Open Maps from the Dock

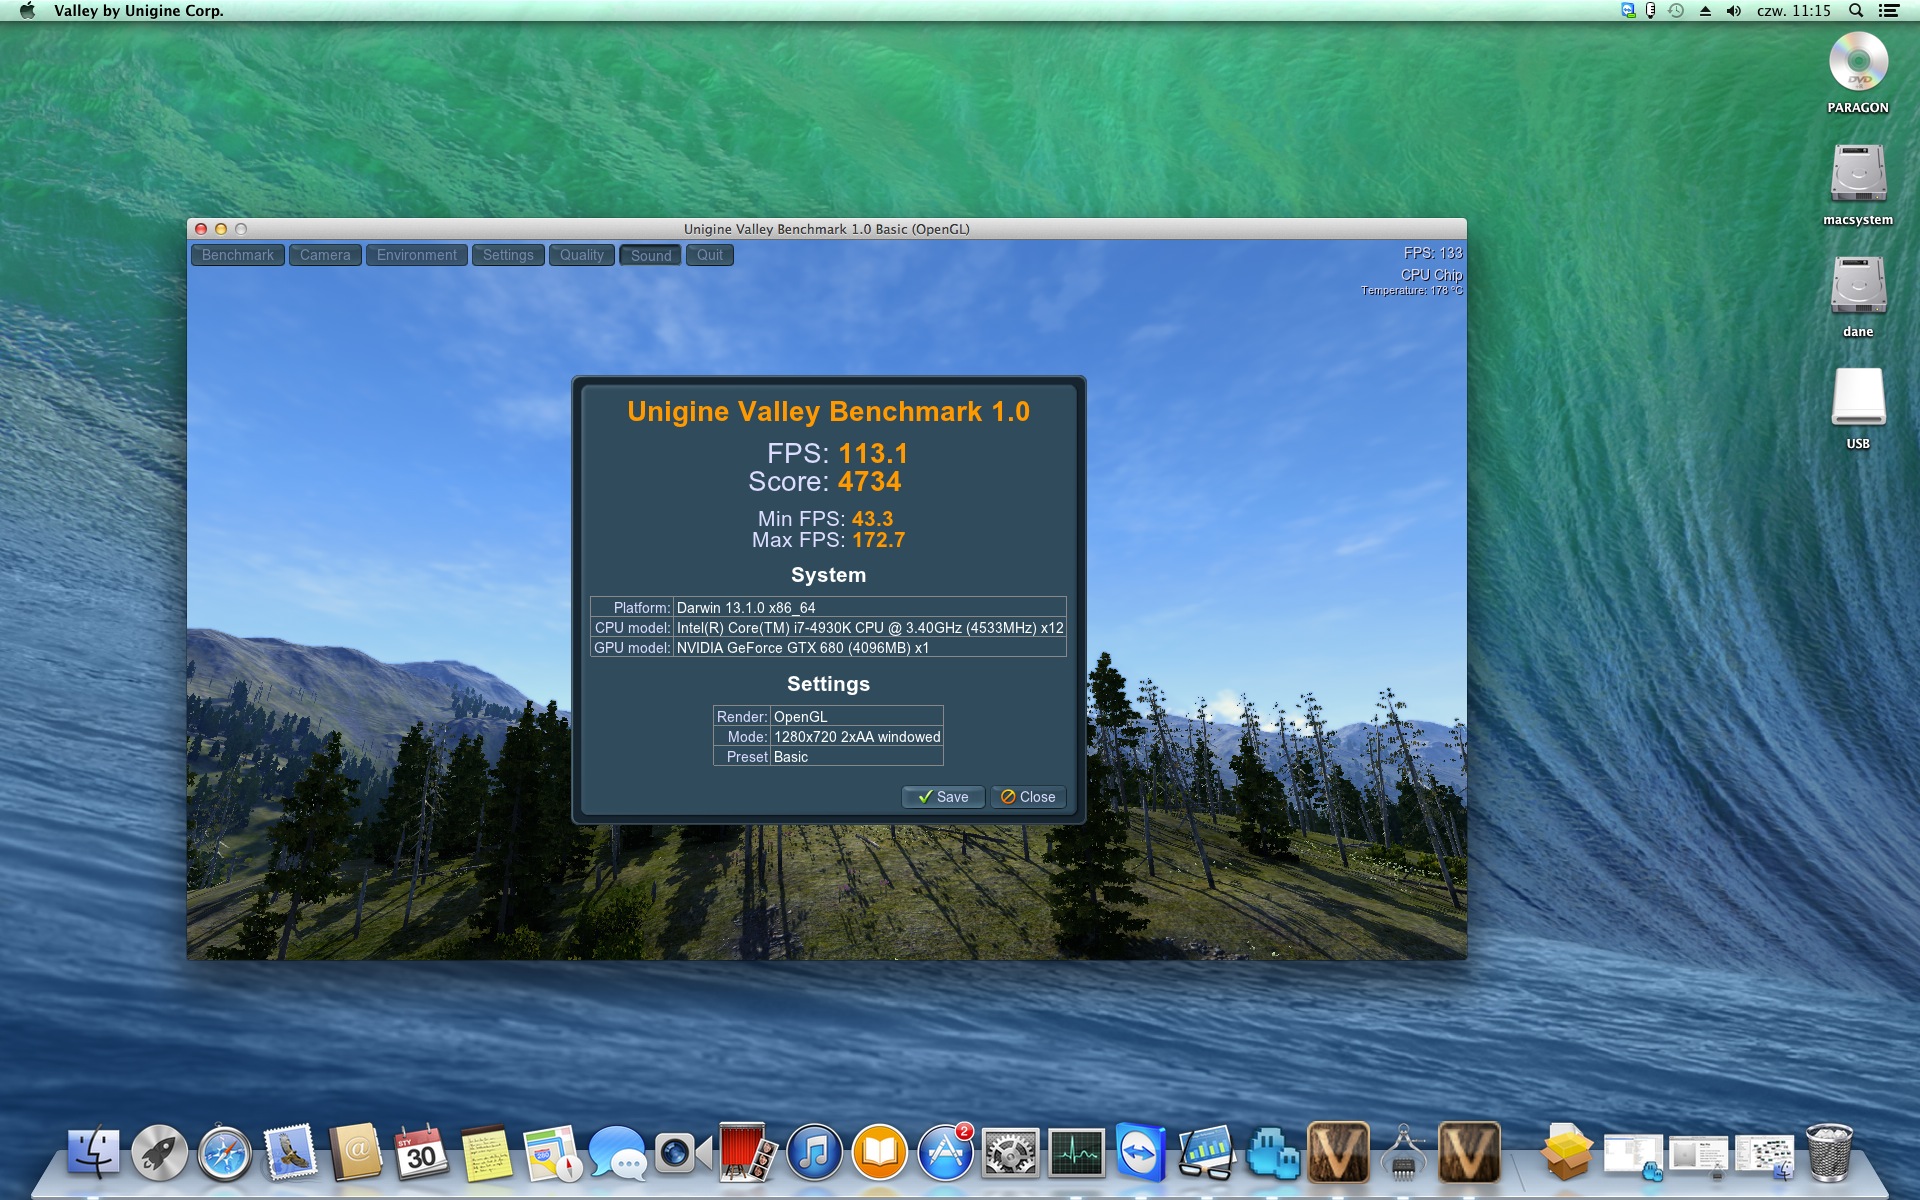point(552,1153)
